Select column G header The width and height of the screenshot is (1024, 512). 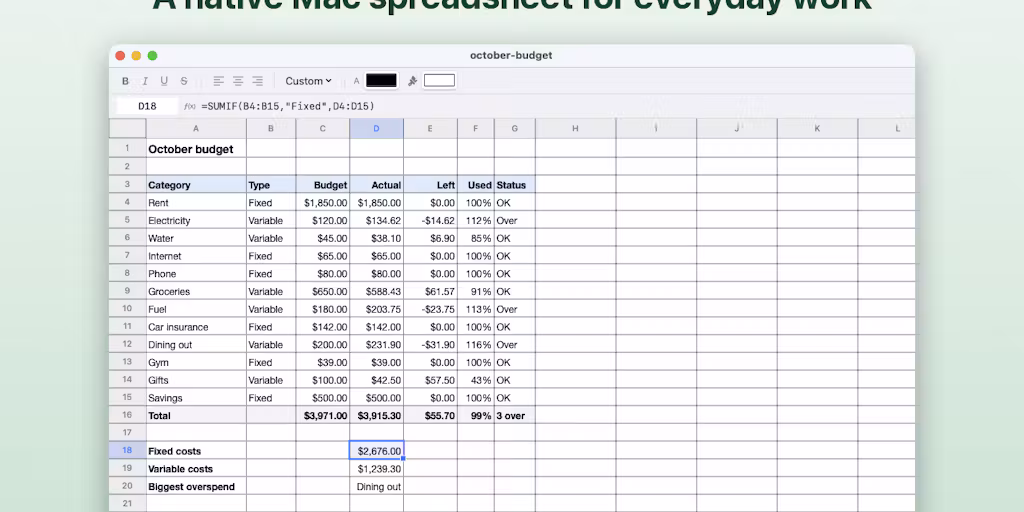point(515,129)
